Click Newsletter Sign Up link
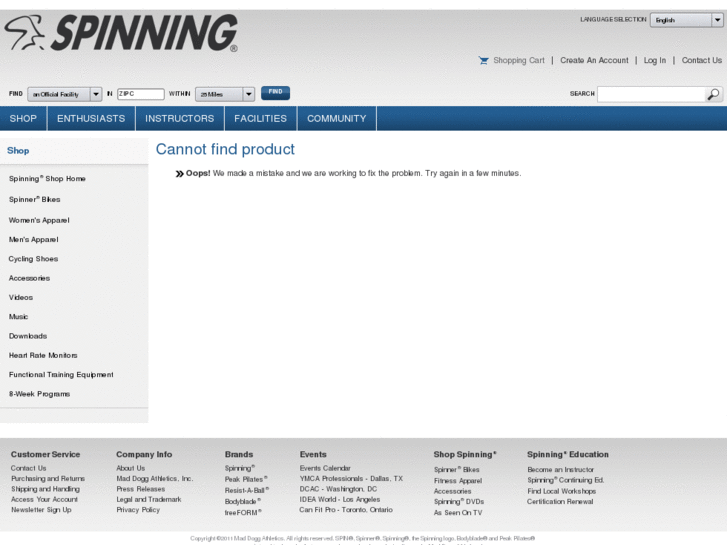The width and height of the screenshot is (727, 545). pos(41,510)
